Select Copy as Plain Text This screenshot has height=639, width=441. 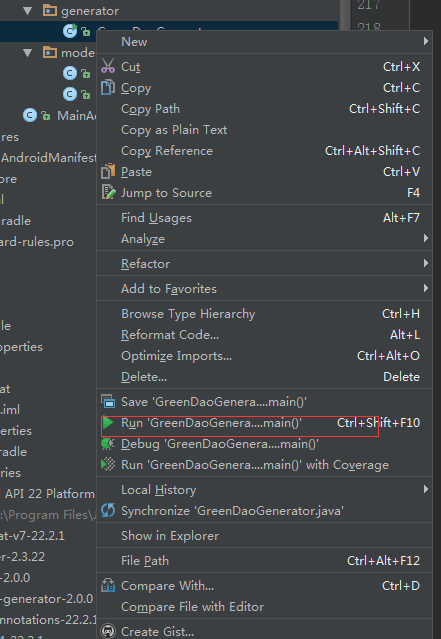(265, 130)
